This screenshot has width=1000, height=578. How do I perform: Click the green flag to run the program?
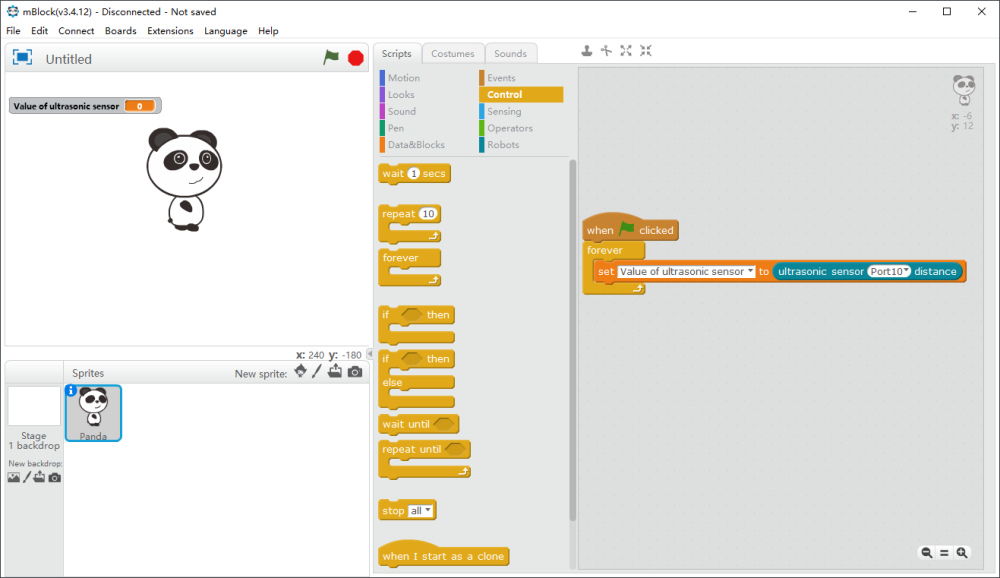click(x=331, y=57)
